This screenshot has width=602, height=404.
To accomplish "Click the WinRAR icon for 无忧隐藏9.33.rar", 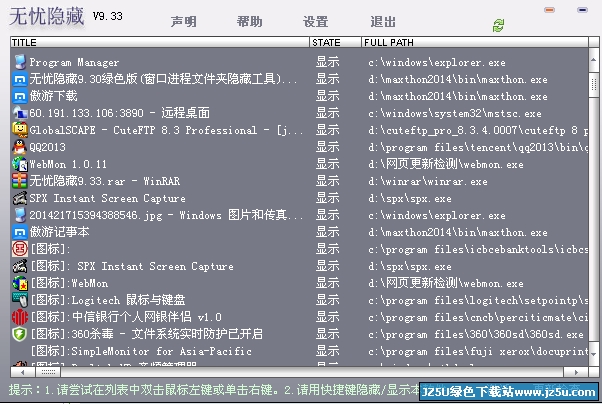I will (x=20, y=181).
